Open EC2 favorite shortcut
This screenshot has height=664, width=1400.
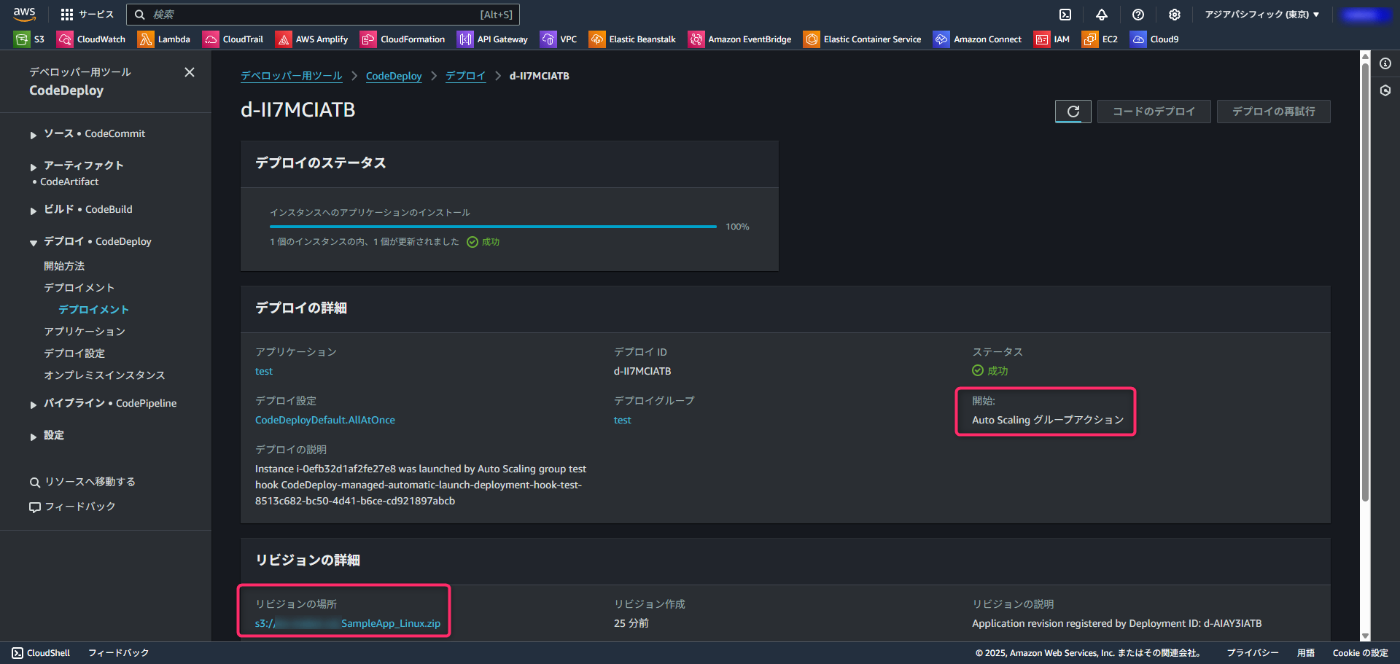point(1100,39)
